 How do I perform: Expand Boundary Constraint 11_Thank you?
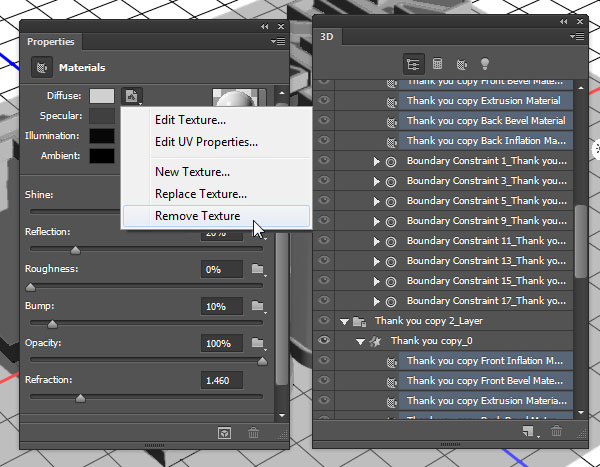point(377,242)
